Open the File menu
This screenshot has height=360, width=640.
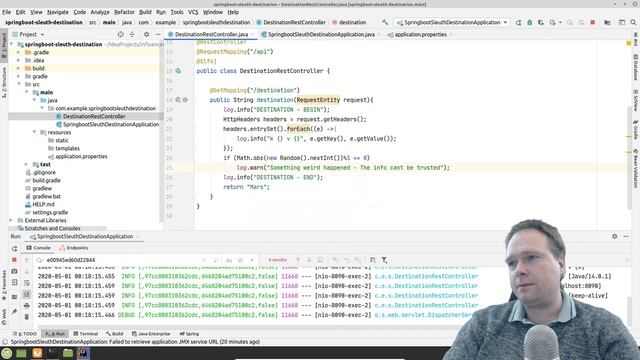tap(7, 12)
